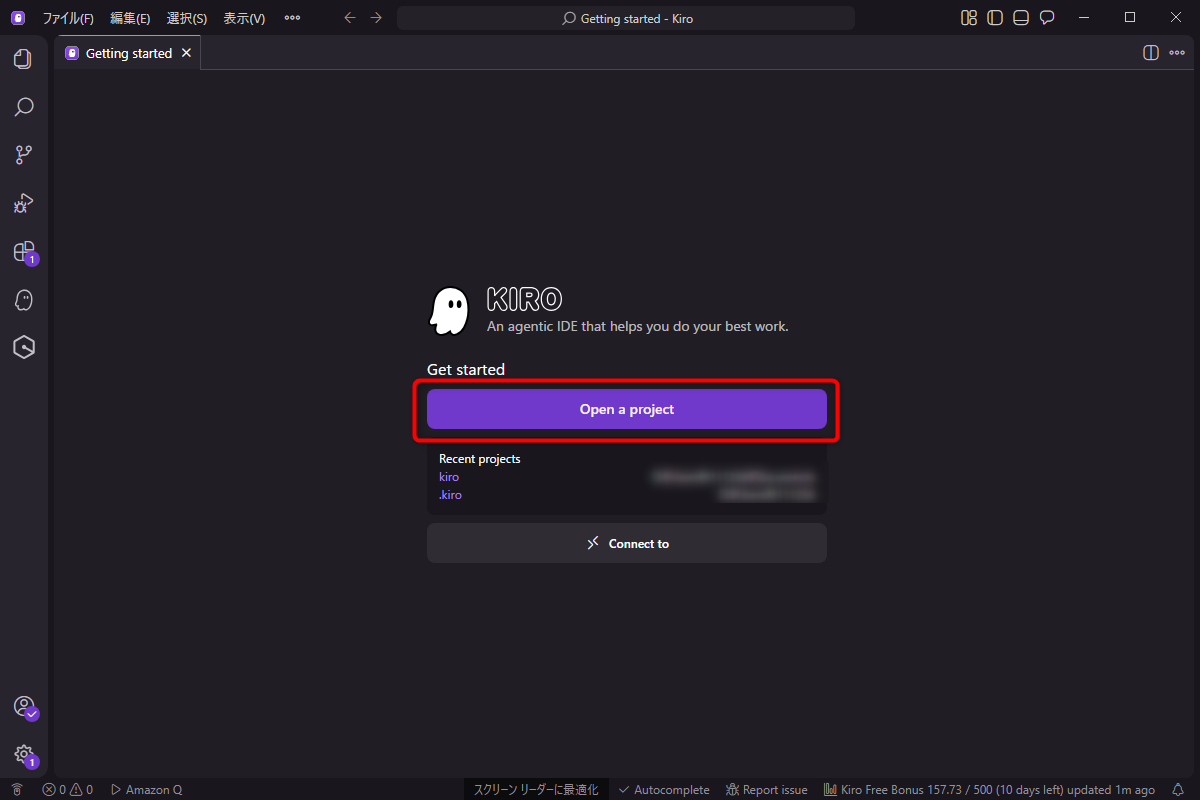The height and width of the screenshot is (800, 1200).
Task: Open the 編集(E) menu
Action: (130, 18)
